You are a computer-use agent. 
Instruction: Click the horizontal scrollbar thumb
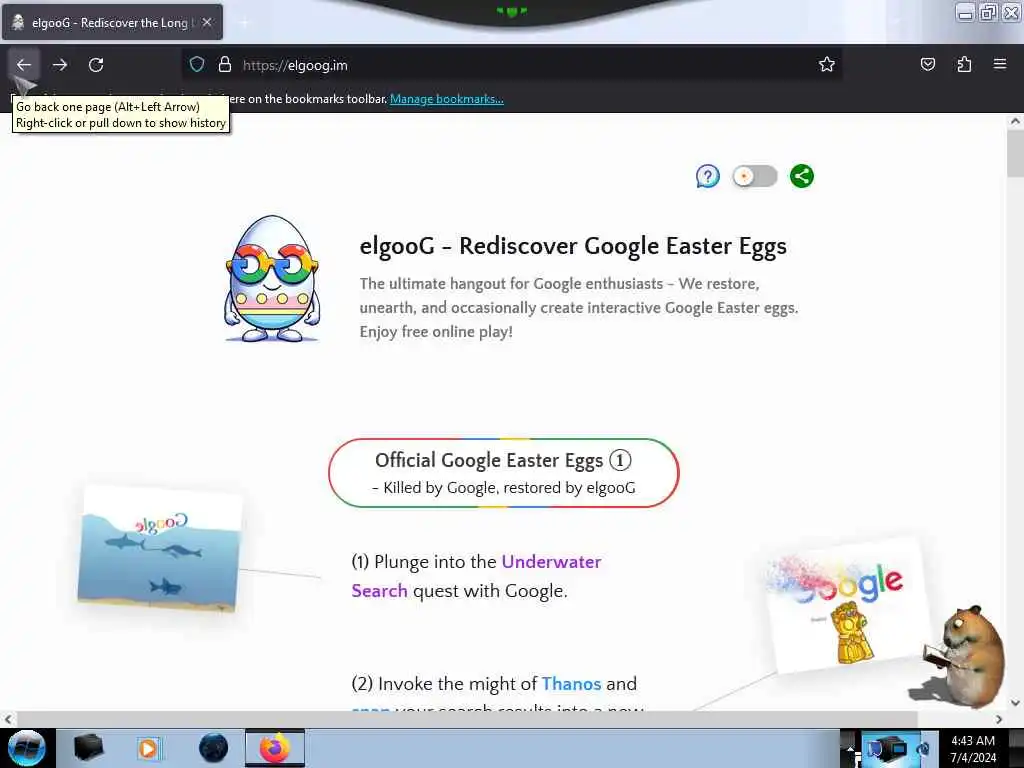467,719
